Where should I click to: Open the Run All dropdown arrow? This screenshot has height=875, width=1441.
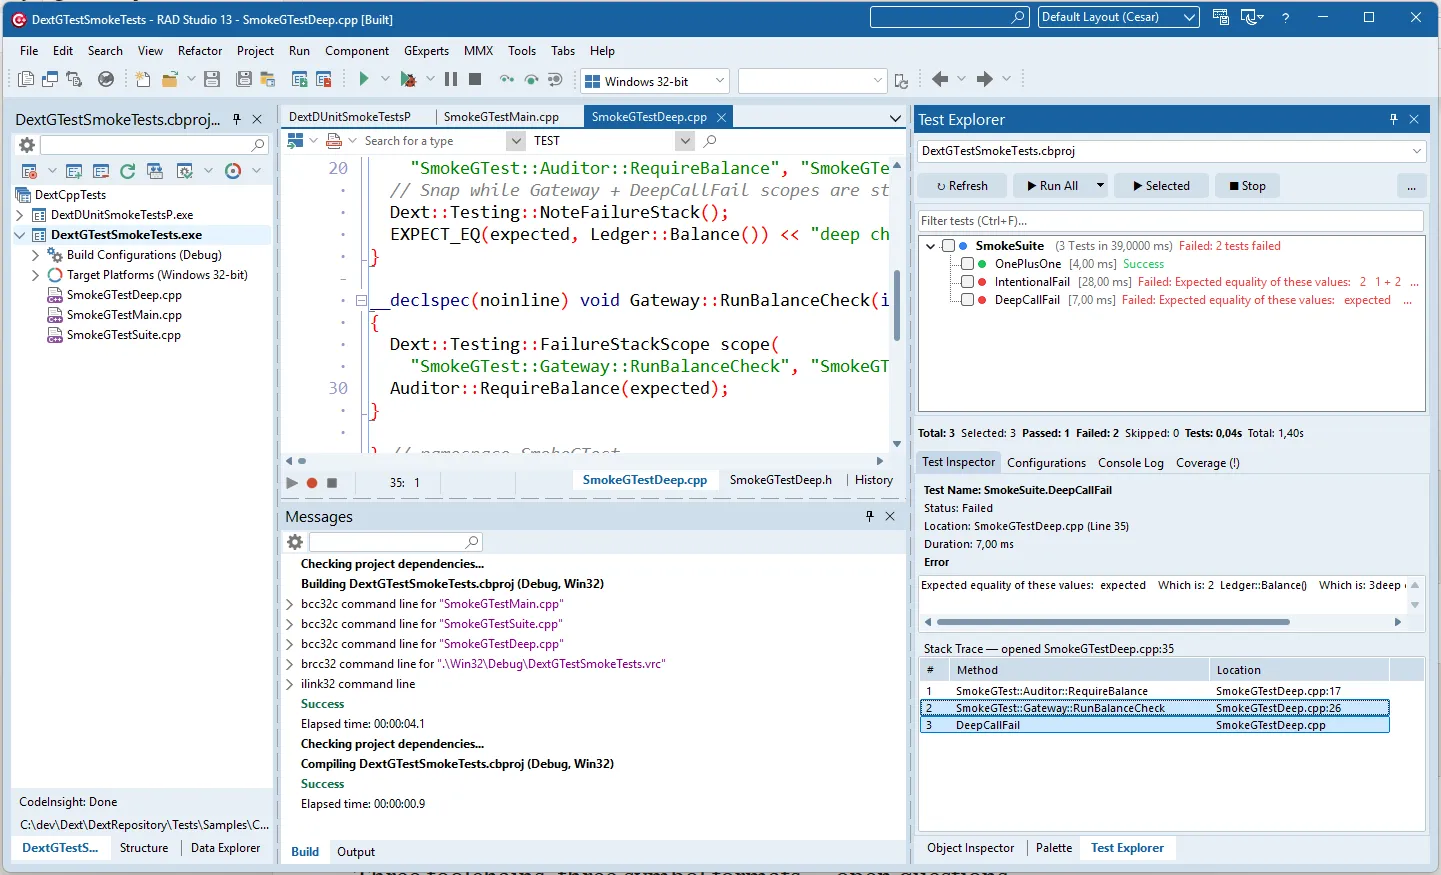(1100, 186)
